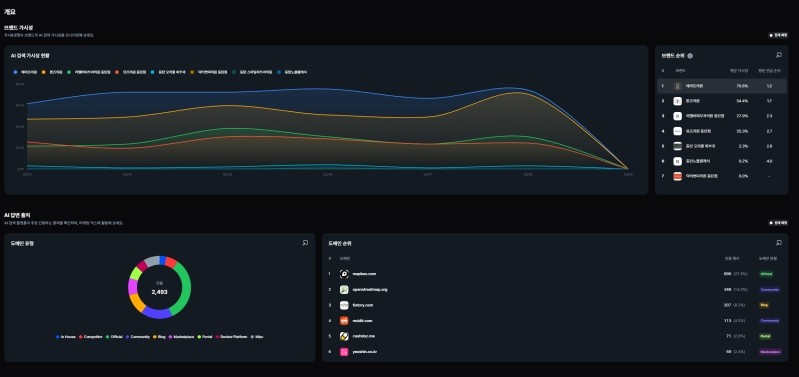
Task: Click the Marketplace tag in yeoshin.co.kr row
Action: point(770,352)
